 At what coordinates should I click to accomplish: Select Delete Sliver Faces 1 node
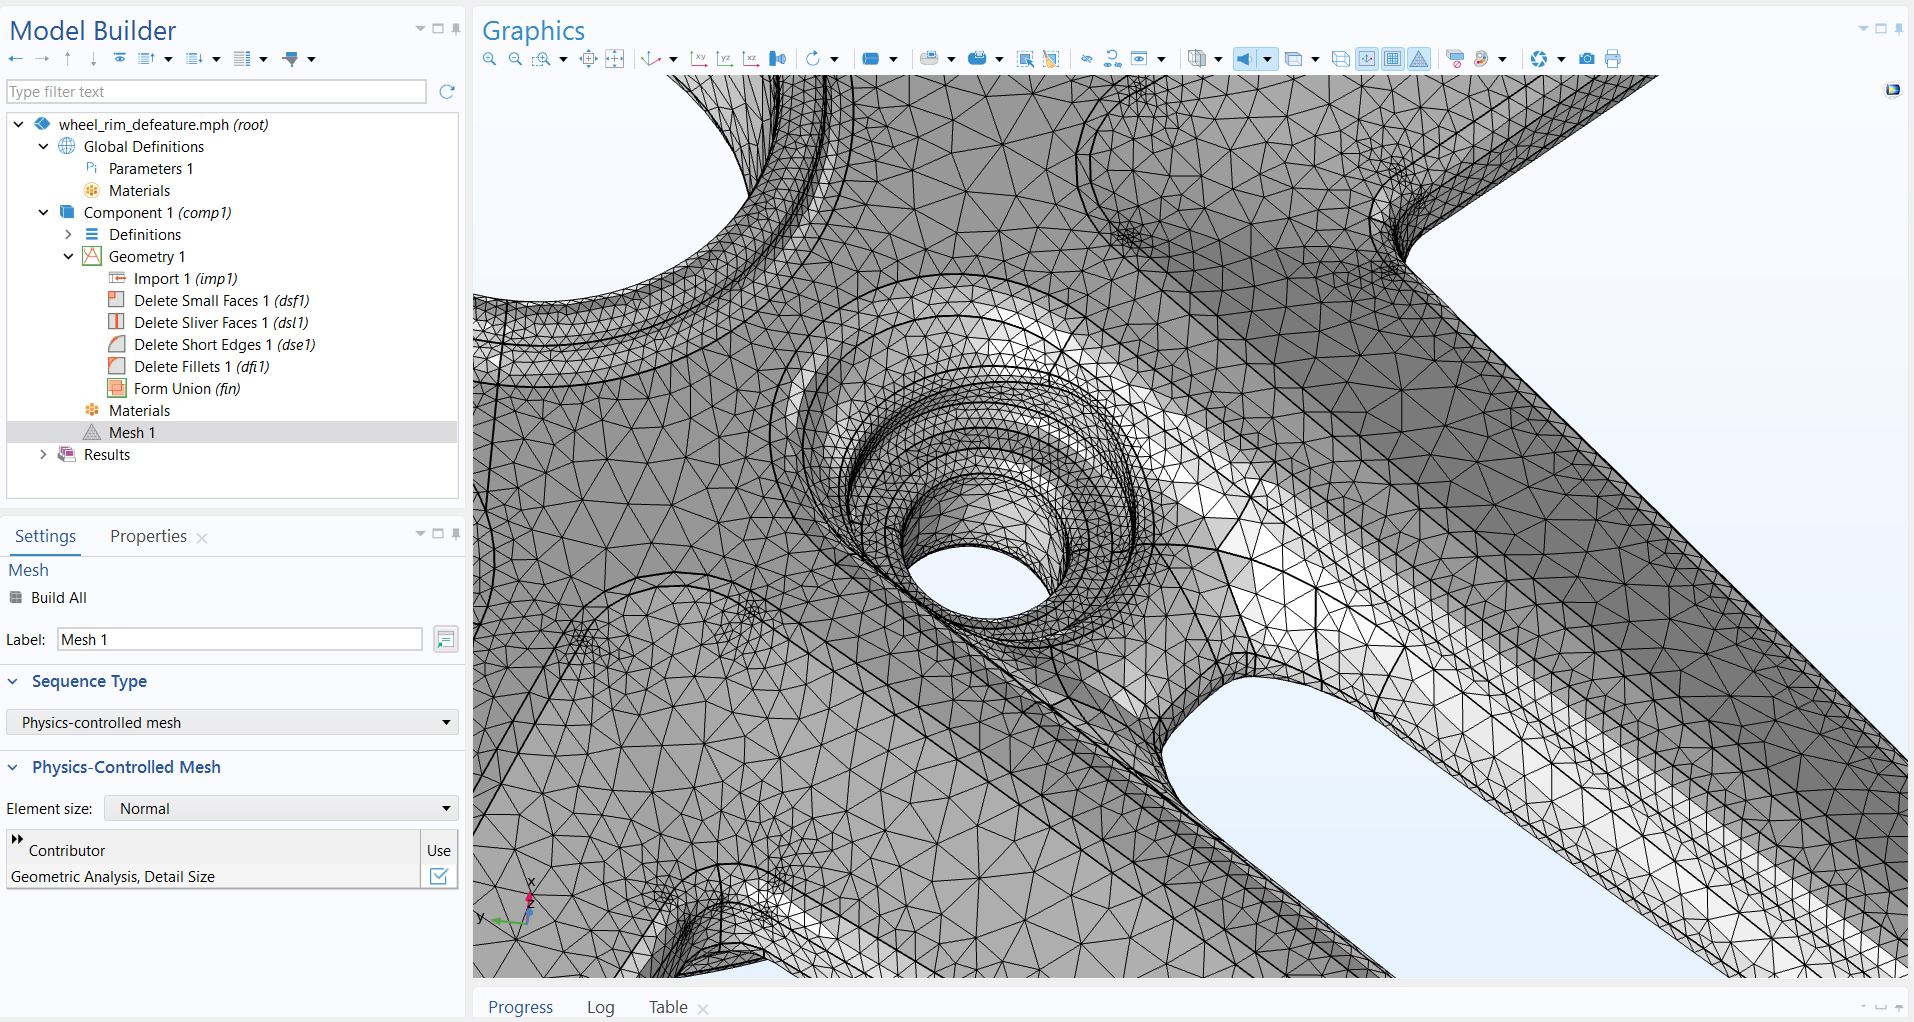(221, 323)
